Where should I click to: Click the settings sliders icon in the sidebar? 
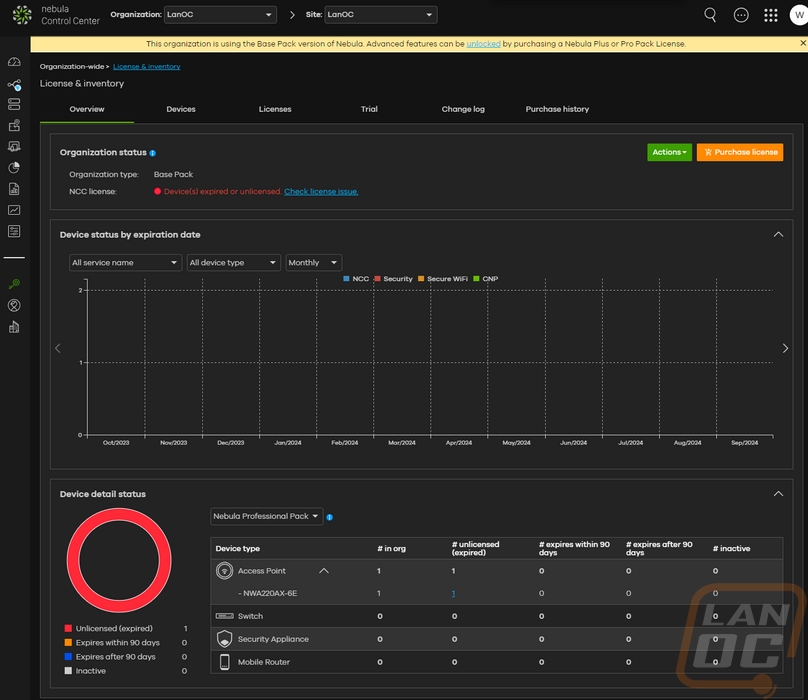click(14, 231)
